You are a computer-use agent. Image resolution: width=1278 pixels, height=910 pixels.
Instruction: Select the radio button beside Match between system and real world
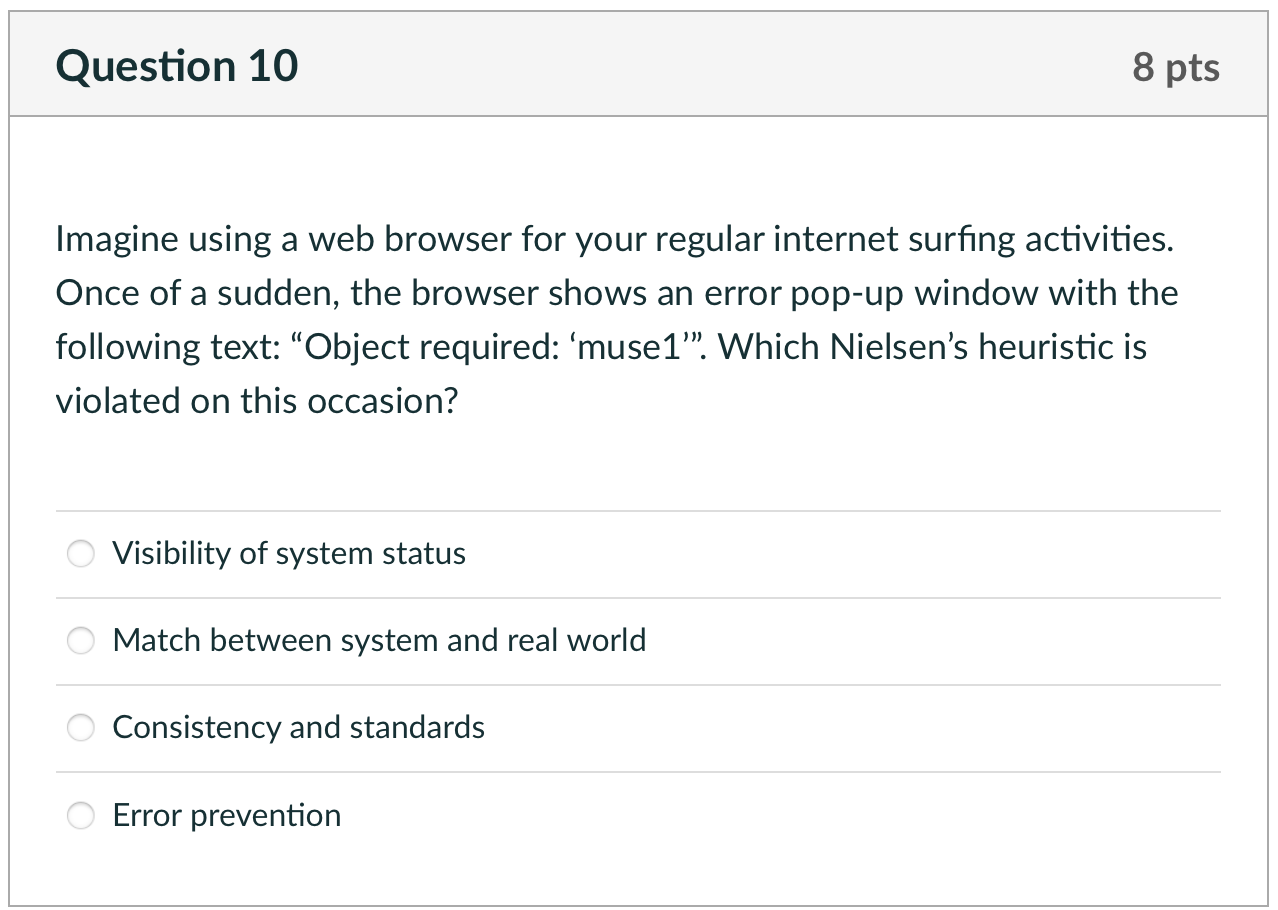(x=81, y=641)
